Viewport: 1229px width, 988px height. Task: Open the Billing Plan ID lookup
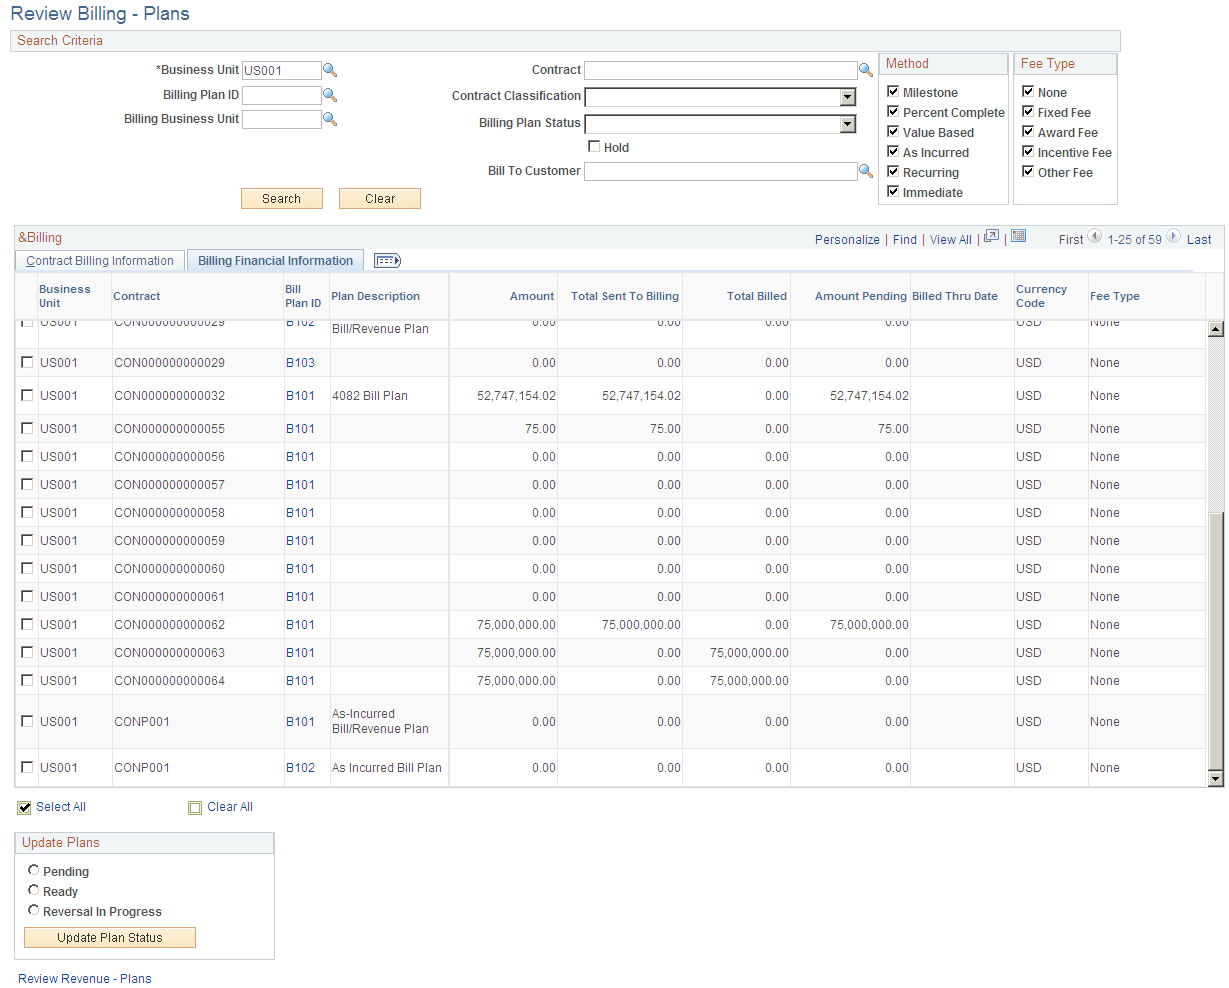click(330, 95)
